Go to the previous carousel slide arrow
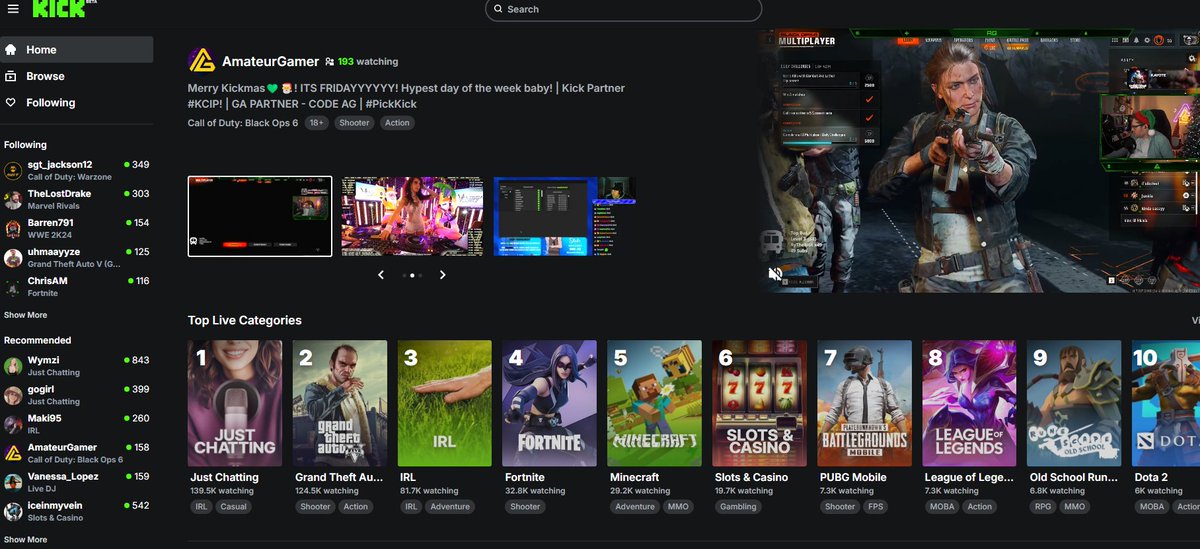The height and width of the screenshot is (549, 1200). point(381,275)
